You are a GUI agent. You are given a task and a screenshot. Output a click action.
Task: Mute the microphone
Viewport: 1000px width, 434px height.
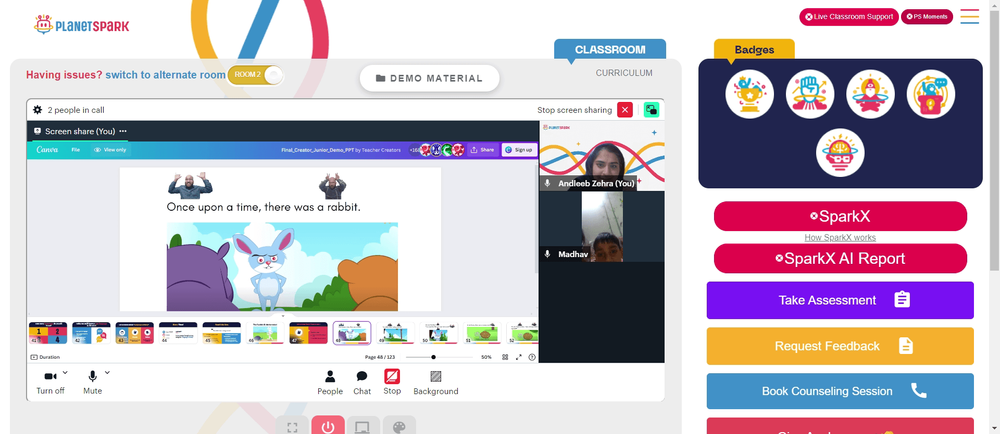[92, 382]
